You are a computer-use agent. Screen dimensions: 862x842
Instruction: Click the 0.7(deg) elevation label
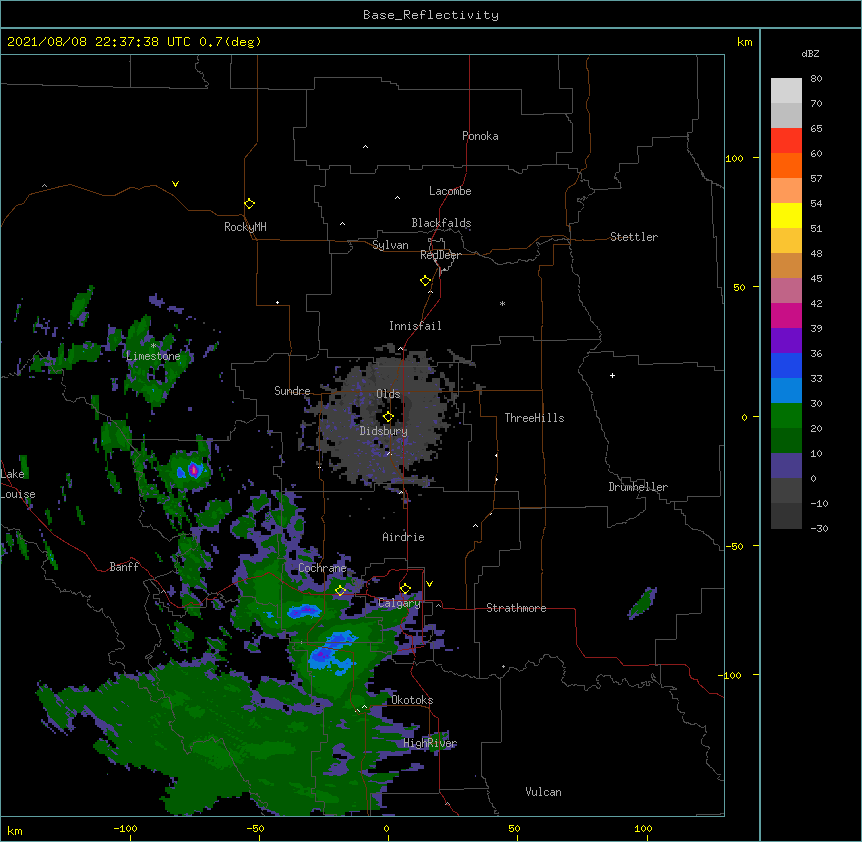tap(230, 42)
